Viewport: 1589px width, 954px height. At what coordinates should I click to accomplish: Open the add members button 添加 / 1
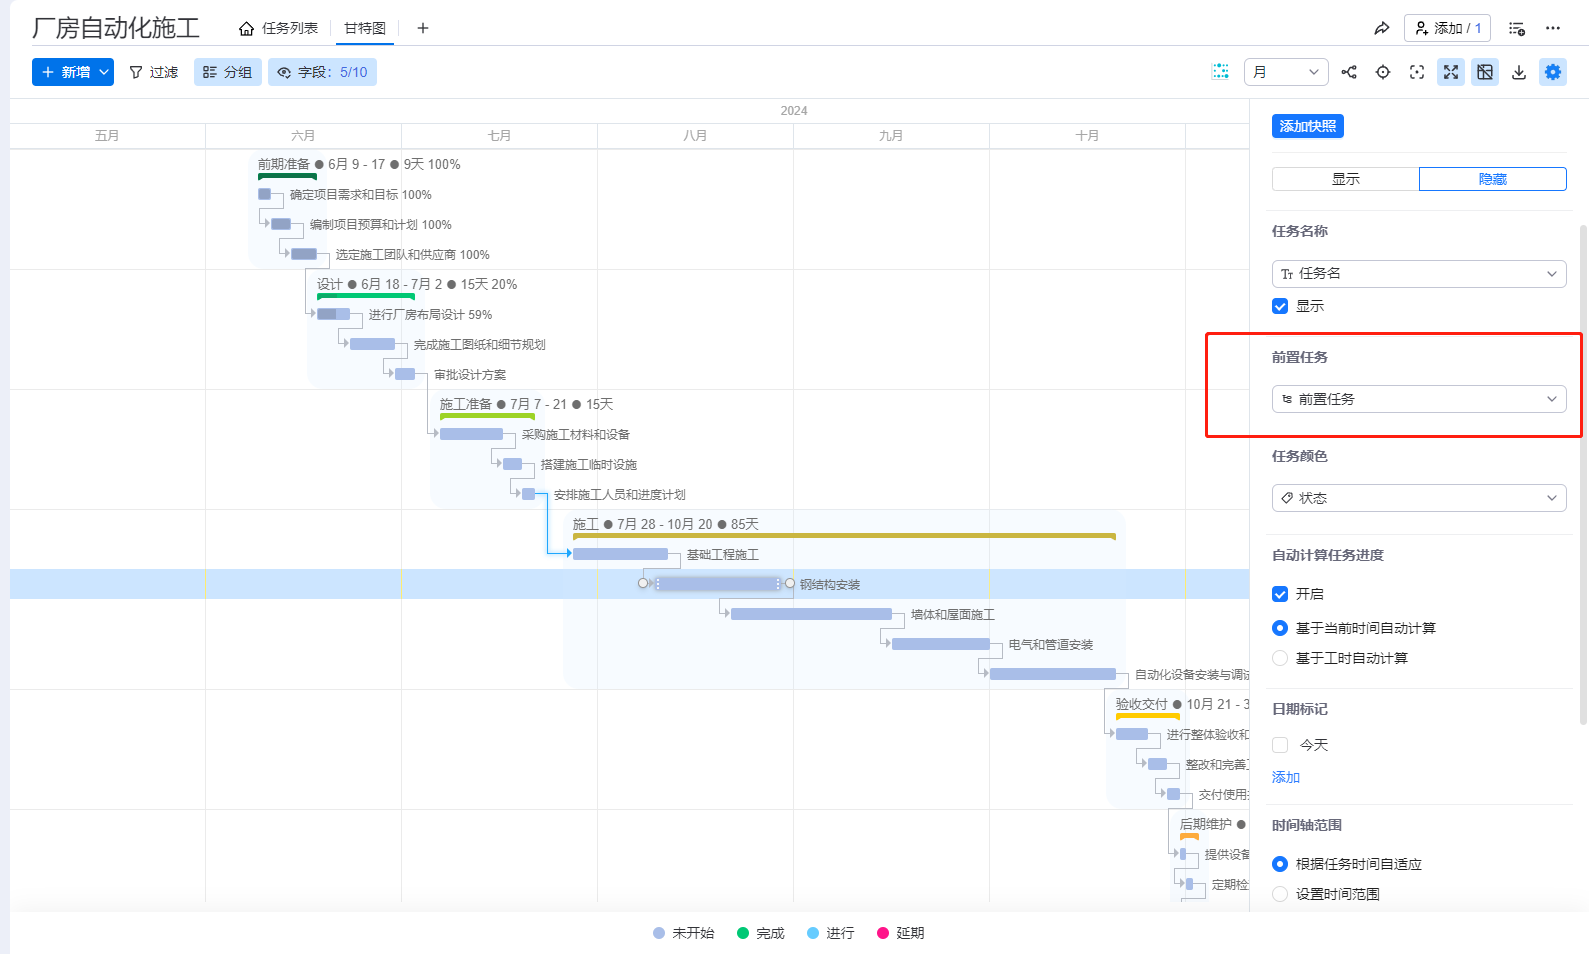pyautogui.click(x=1447, y=28)
